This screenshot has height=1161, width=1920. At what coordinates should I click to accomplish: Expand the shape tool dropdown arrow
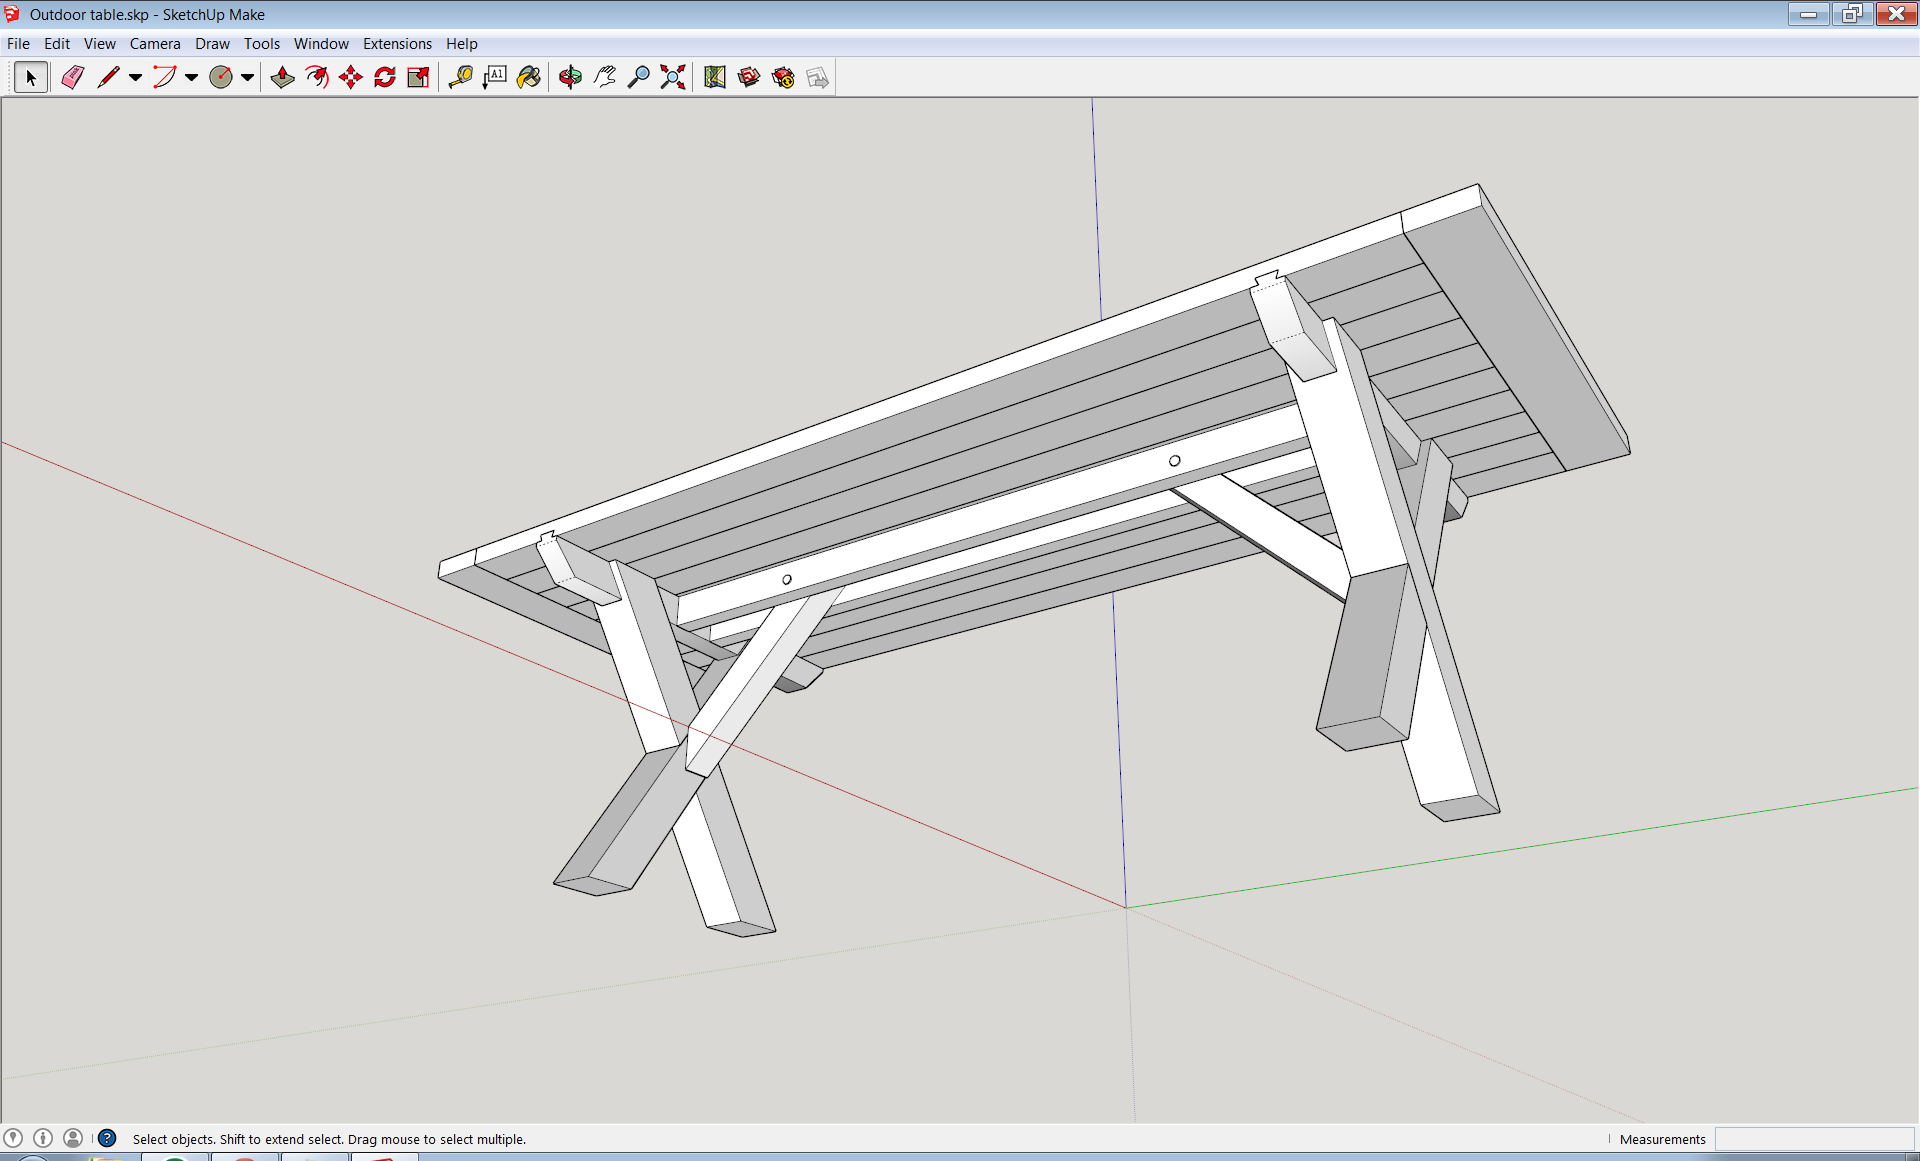click(x=247, y=77)
